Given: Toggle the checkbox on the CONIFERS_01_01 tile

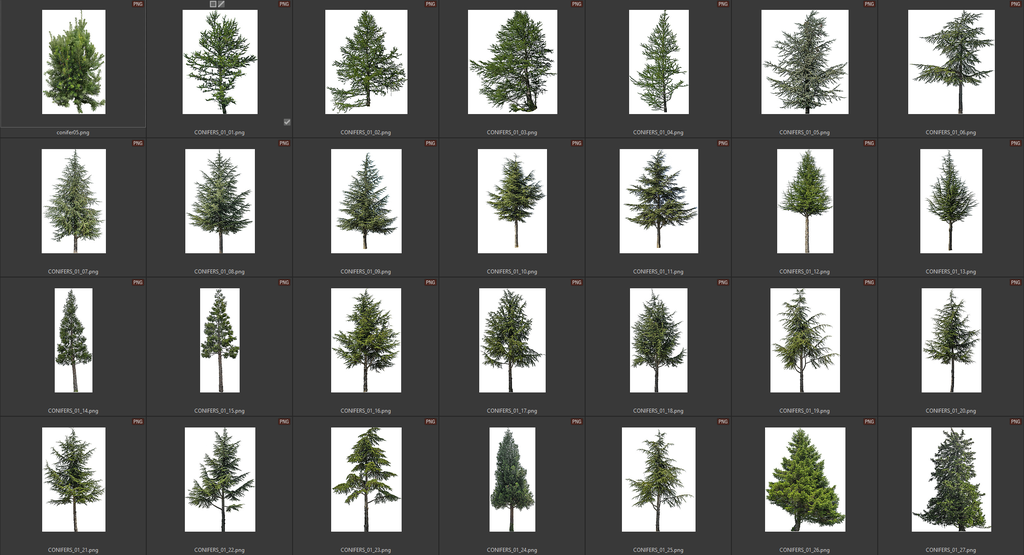Looking at the screenshot, I should [x=287, y=122].
